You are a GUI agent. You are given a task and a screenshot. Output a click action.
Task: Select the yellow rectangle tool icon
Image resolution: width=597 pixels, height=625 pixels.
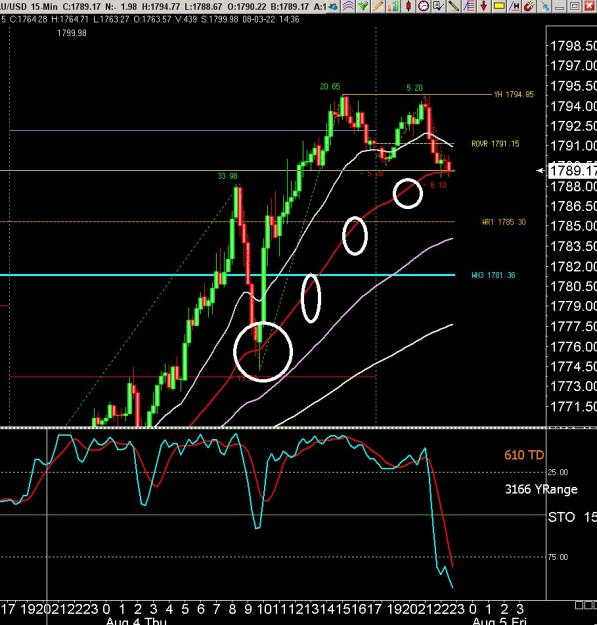(x=499, y=6)
